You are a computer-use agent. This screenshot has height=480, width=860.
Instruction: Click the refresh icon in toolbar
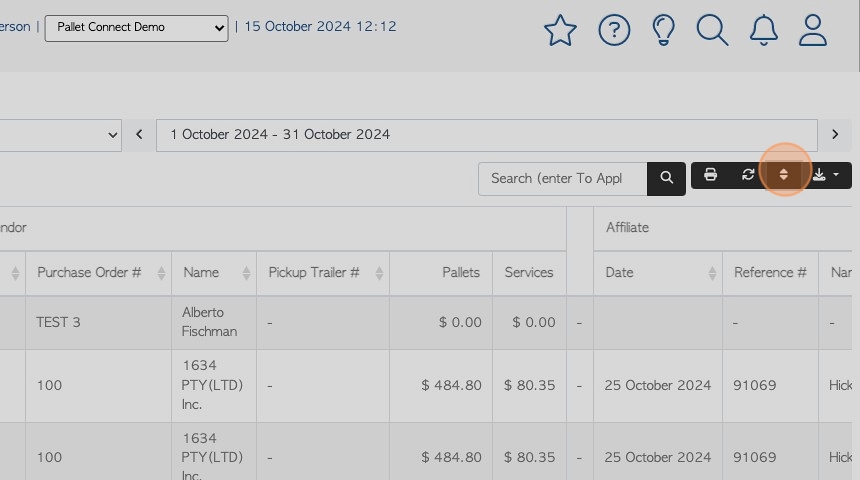748,175
